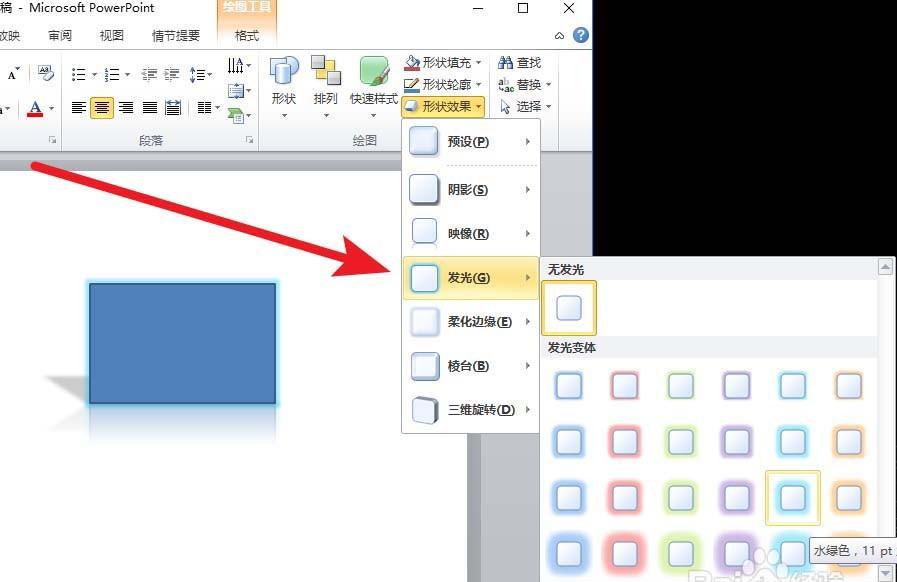Toggle bulleted list formatting
This screenshot has height=582, width=897.
pos(77,72)
